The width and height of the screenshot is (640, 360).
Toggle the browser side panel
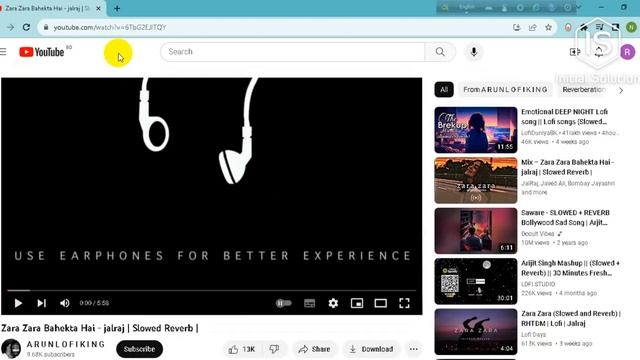(615, 27)
